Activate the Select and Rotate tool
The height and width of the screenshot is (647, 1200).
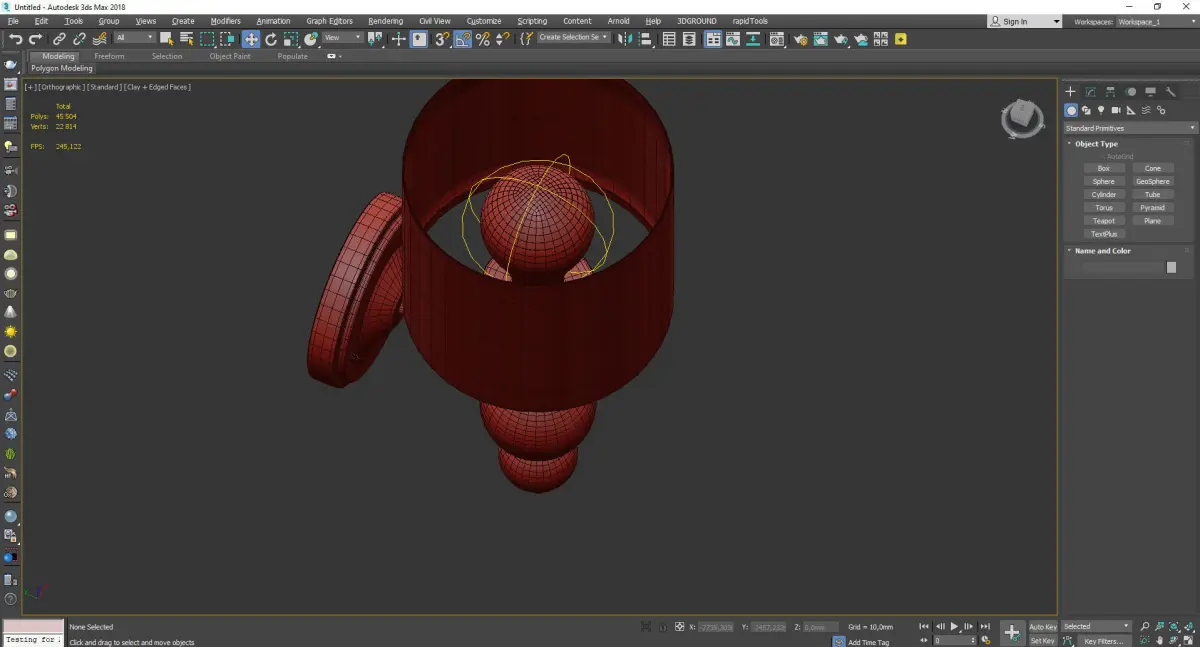tap(271, 39)
